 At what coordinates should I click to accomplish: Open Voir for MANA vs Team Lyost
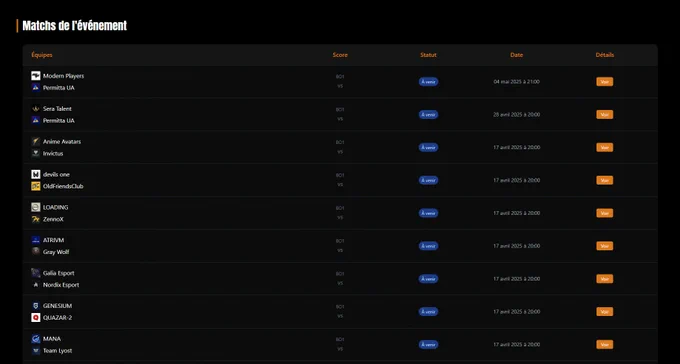coord(605,344)
